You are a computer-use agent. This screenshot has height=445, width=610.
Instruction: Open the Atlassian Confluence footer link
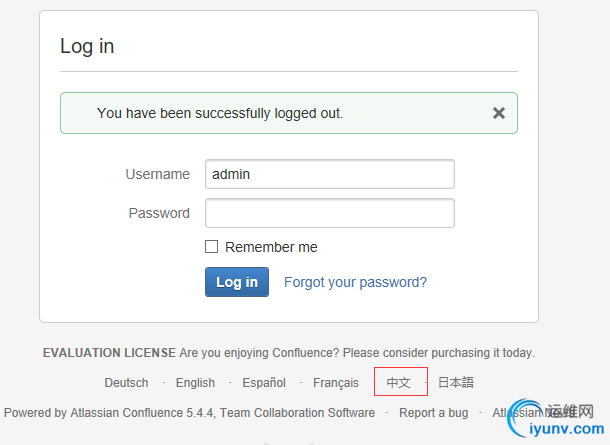click(126, 413)
